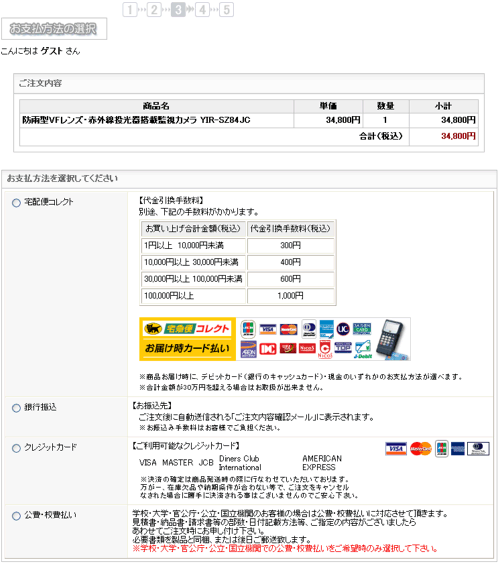
Task: Click the 1,000円 fee cell
Action: [291, 296]
